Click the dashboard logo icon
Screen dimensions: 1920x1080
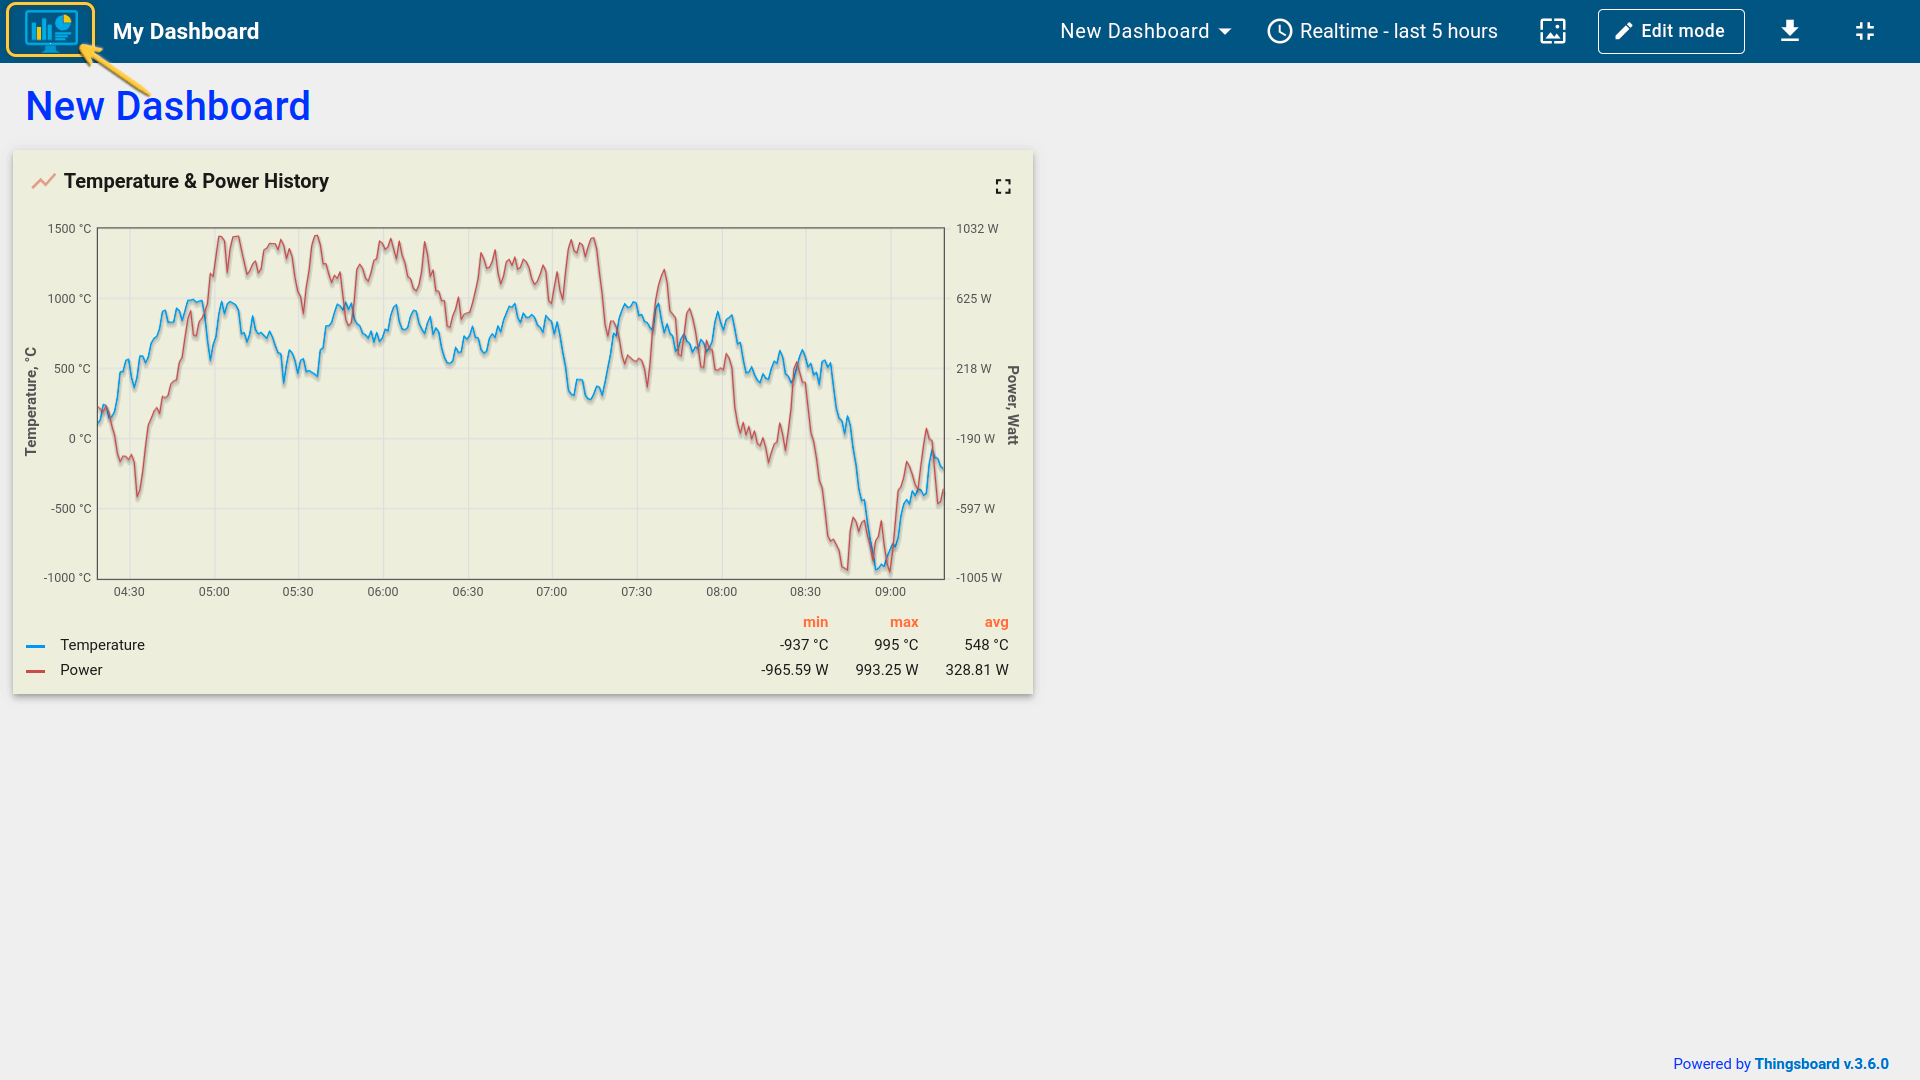[x=51, y=30]
